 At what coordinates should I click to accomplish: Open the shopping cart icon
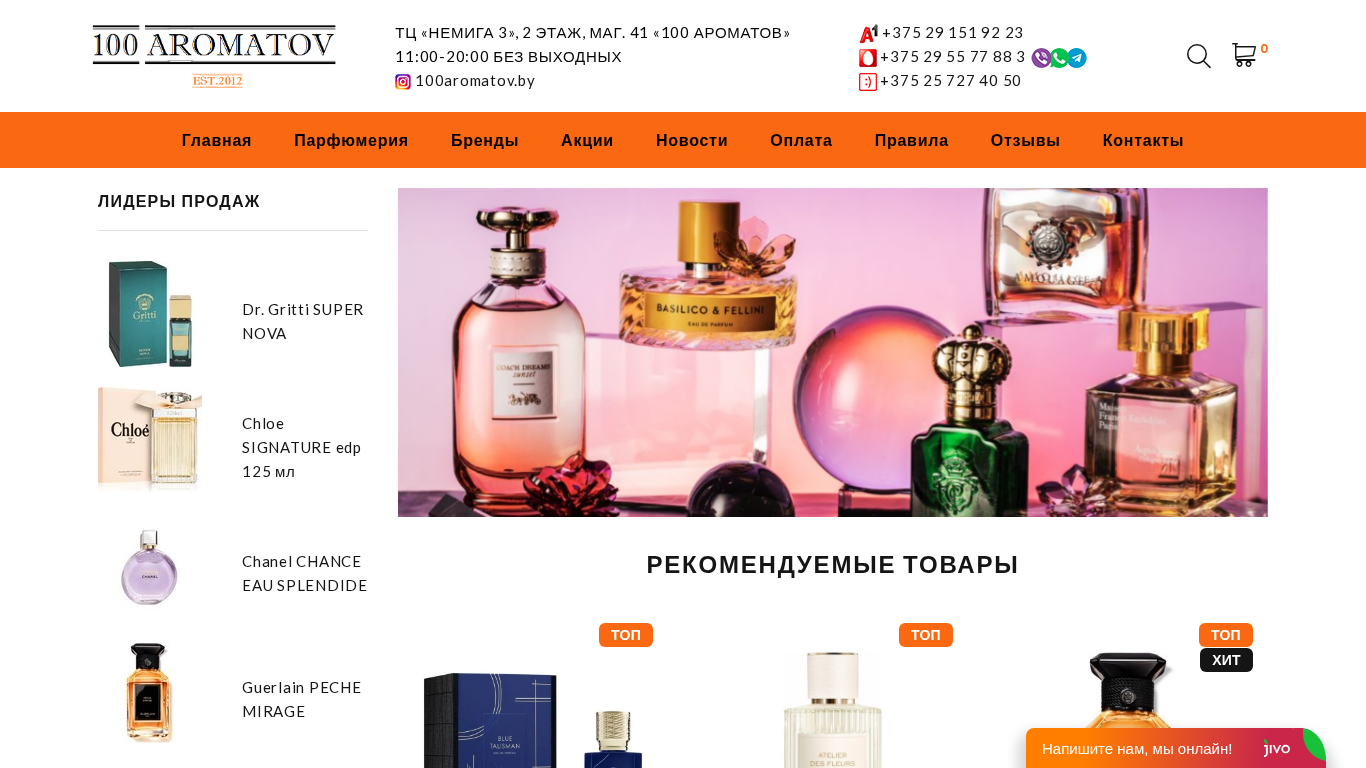(x=1244, y=55)
